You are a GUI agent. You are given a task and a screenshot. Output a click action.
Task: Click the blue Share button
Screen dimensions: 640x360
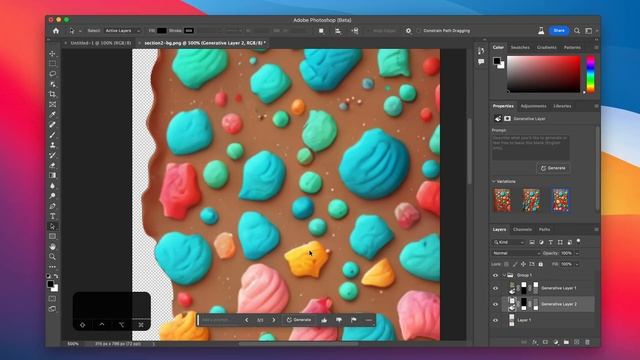(x=559, y=31)
